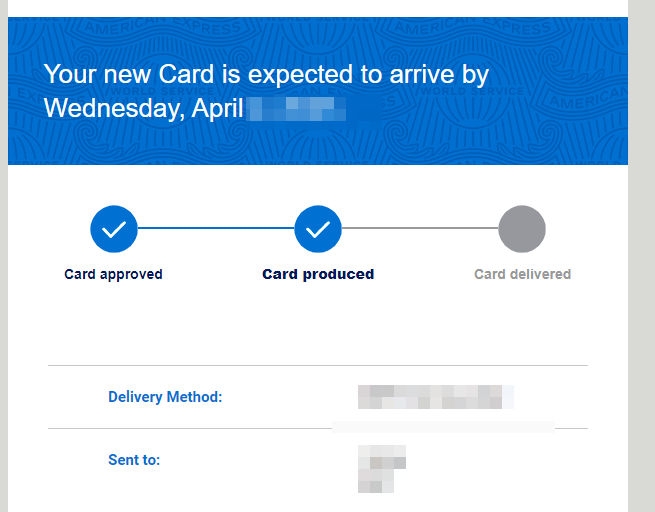Select the Card approved step label
The image size is (655, 512).
pyautogui.click(x=113, y=274)
